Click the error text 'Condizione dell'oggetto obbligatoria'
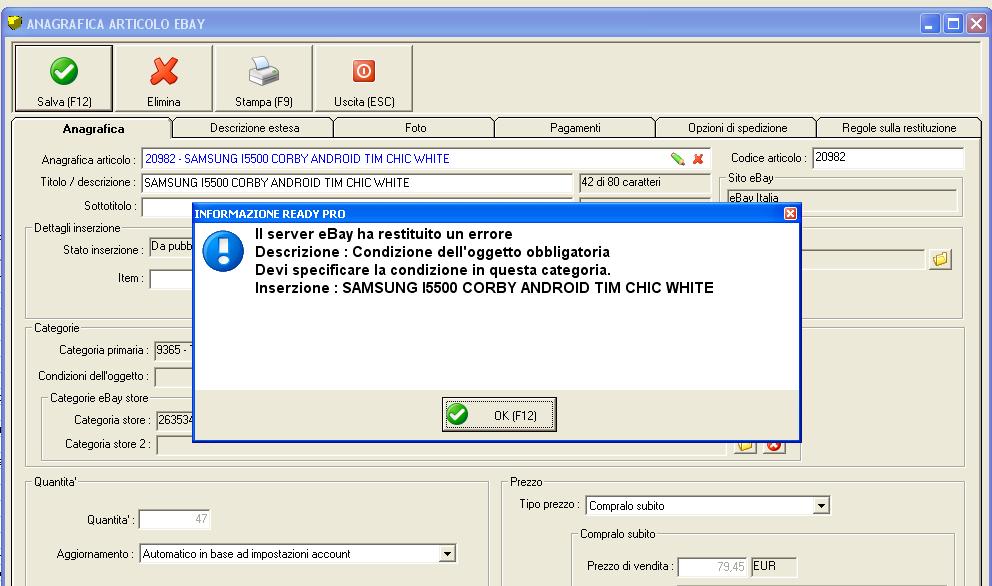Screen dimensions: 992x586 click(x=481, y=252)
